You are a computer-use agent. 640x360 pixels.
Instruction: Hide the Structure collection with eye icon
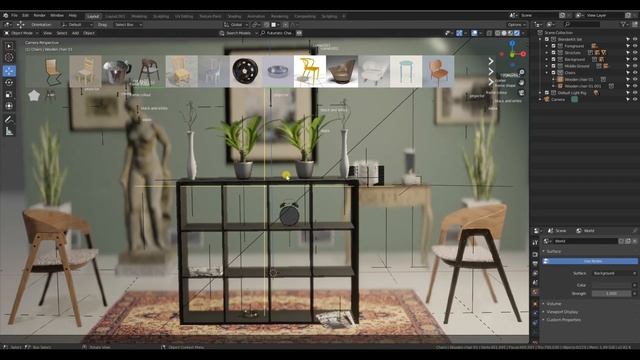[635, 53]
